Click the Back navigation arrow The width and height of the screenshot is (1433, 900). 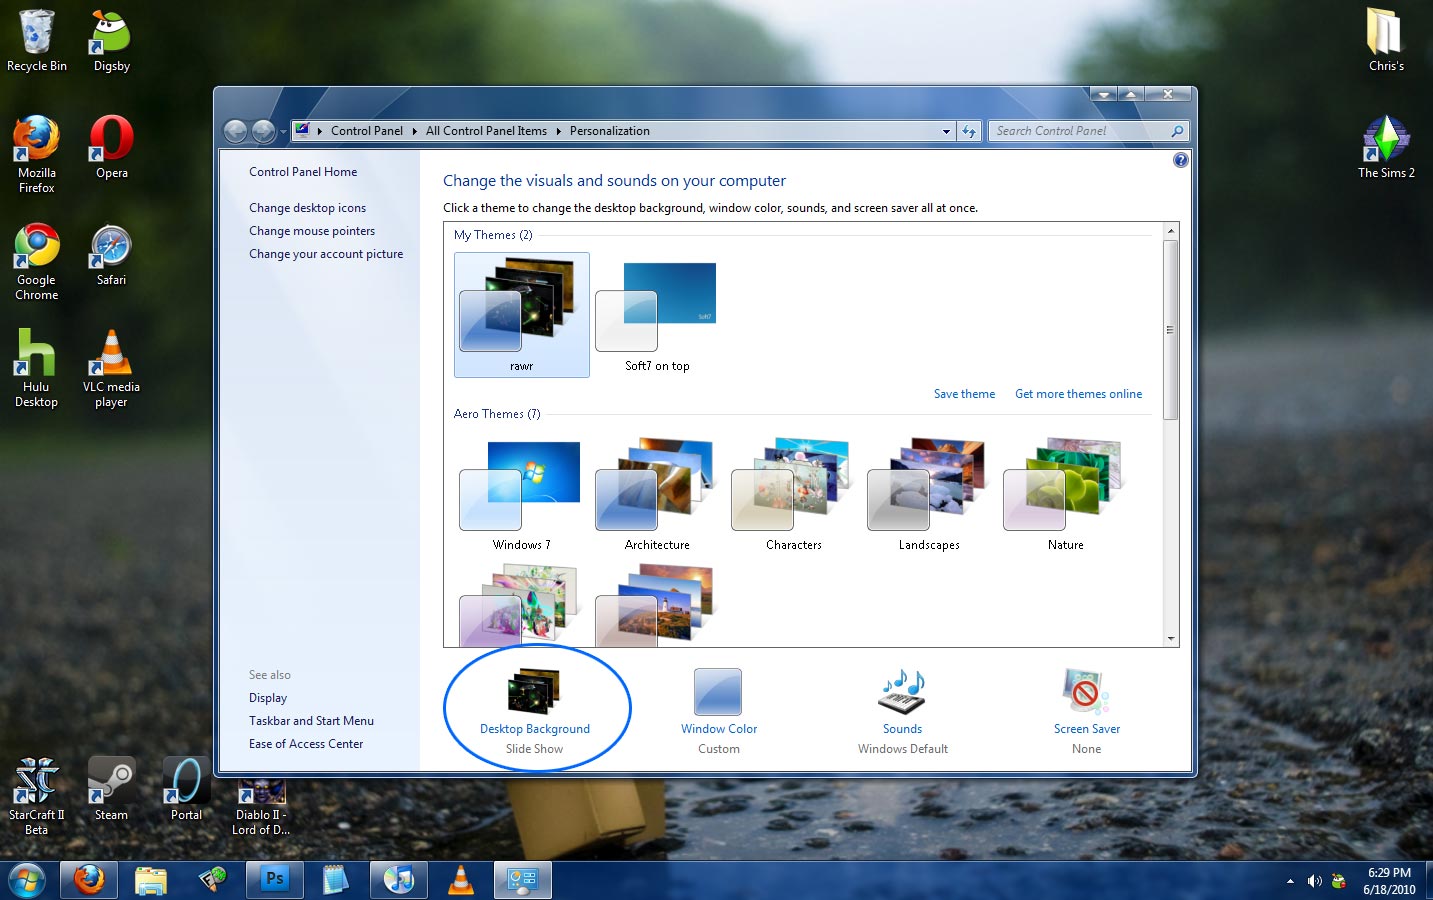(x=235, y=131)
